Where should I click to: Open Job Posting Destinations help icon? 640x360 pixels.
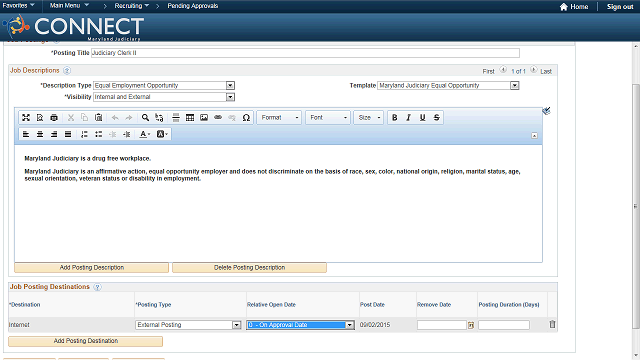pos(97,287)
